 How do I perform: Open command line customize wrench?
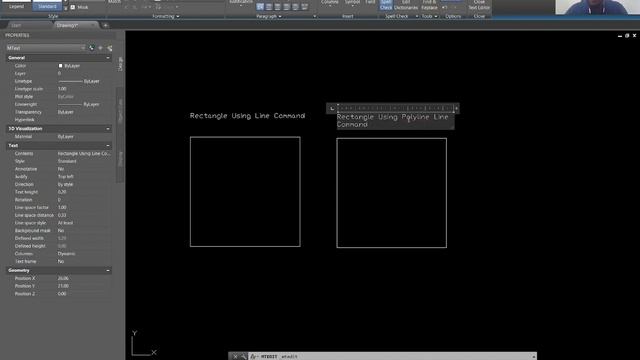(x=243, y=356)
